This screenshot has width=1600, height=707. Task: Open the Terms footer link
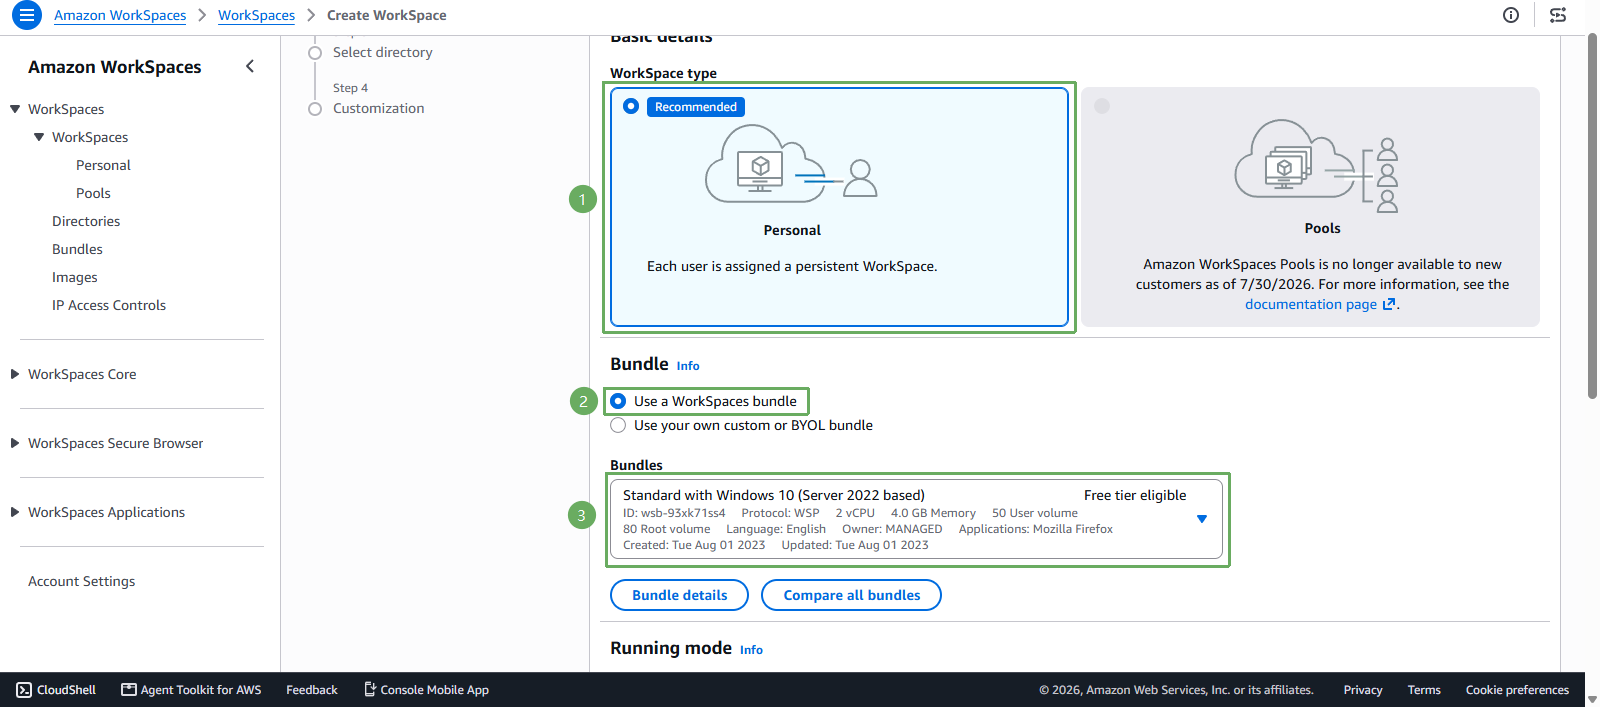[1424, 690]
